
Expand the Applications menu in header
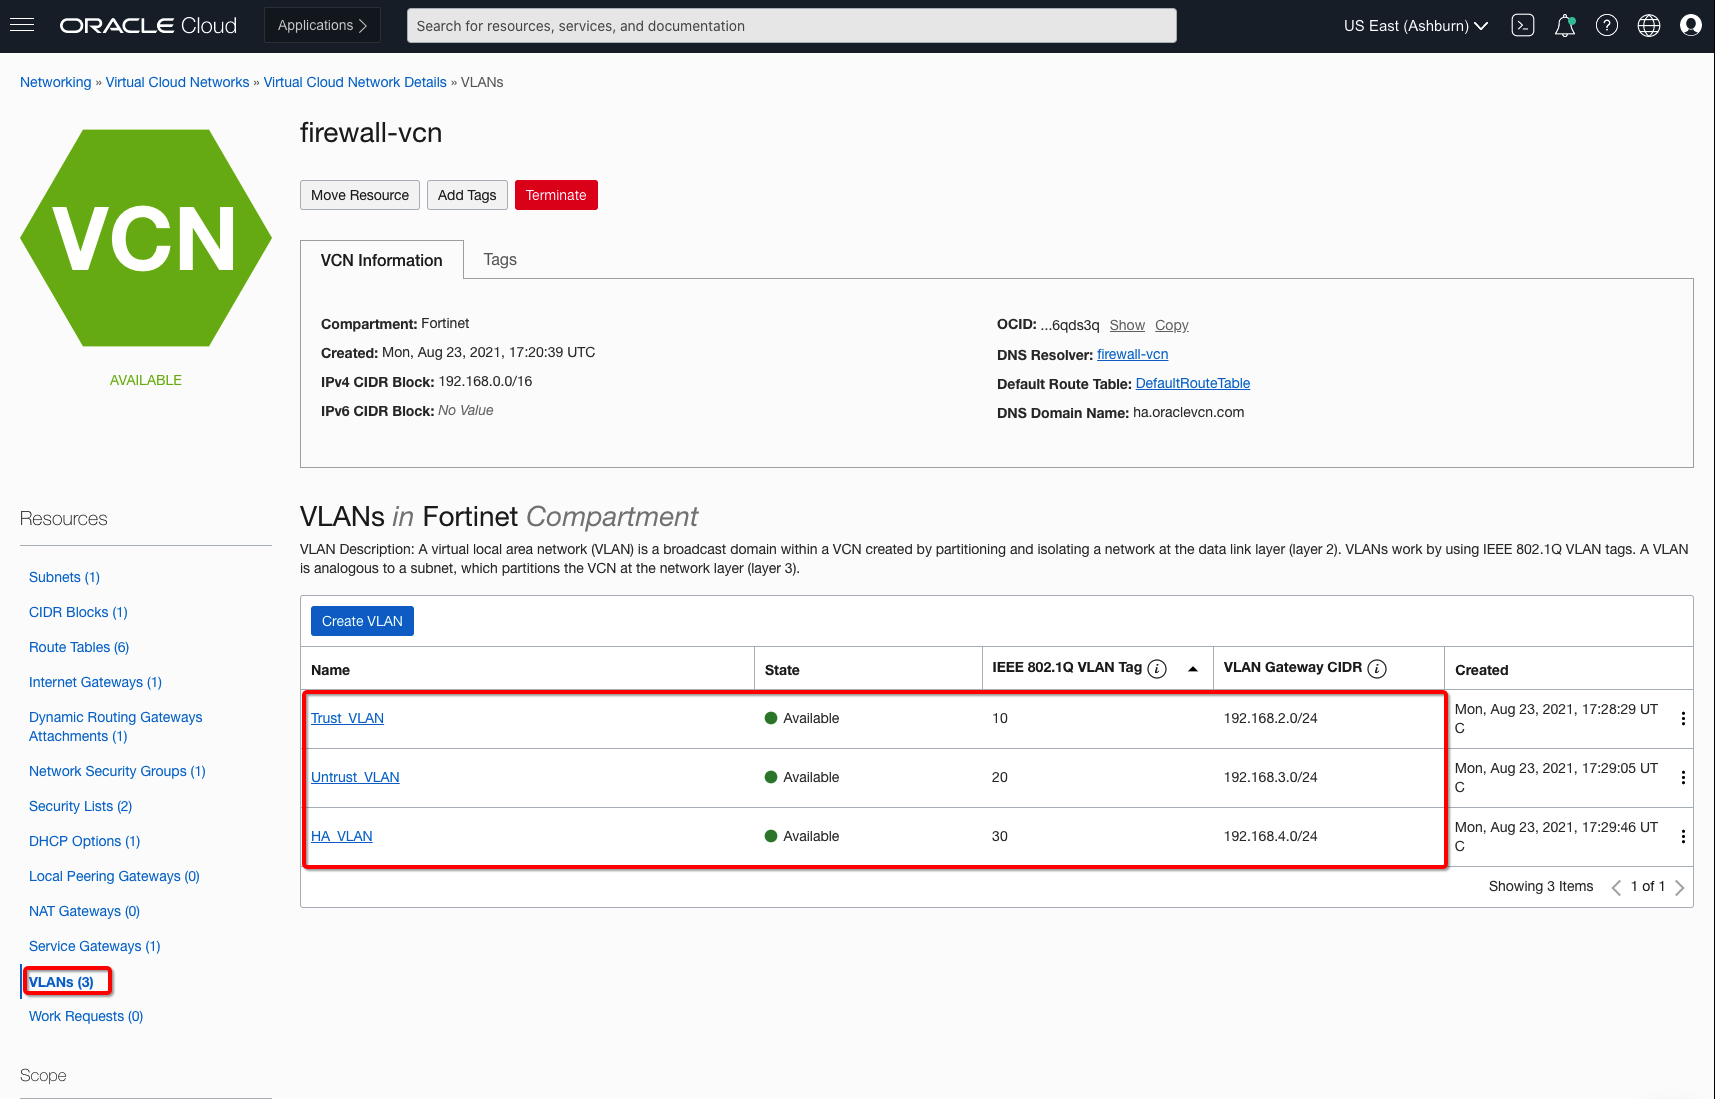click(322, 26)
